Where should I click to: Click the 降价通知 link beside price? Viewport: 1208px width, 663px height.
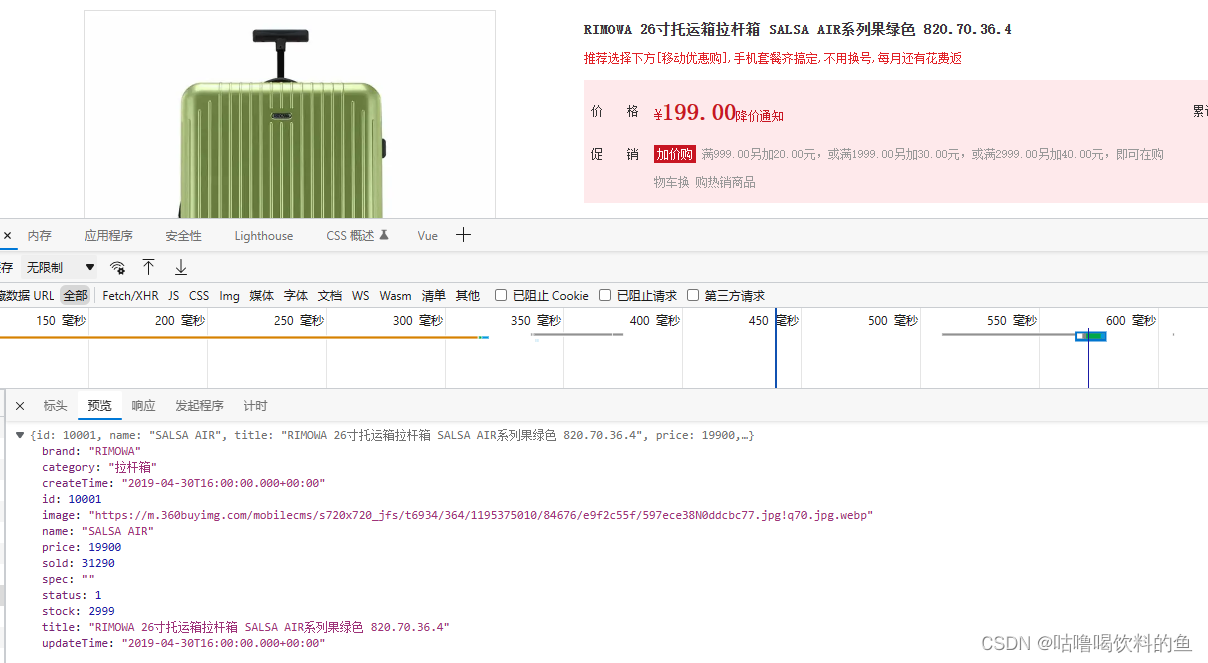760,116
